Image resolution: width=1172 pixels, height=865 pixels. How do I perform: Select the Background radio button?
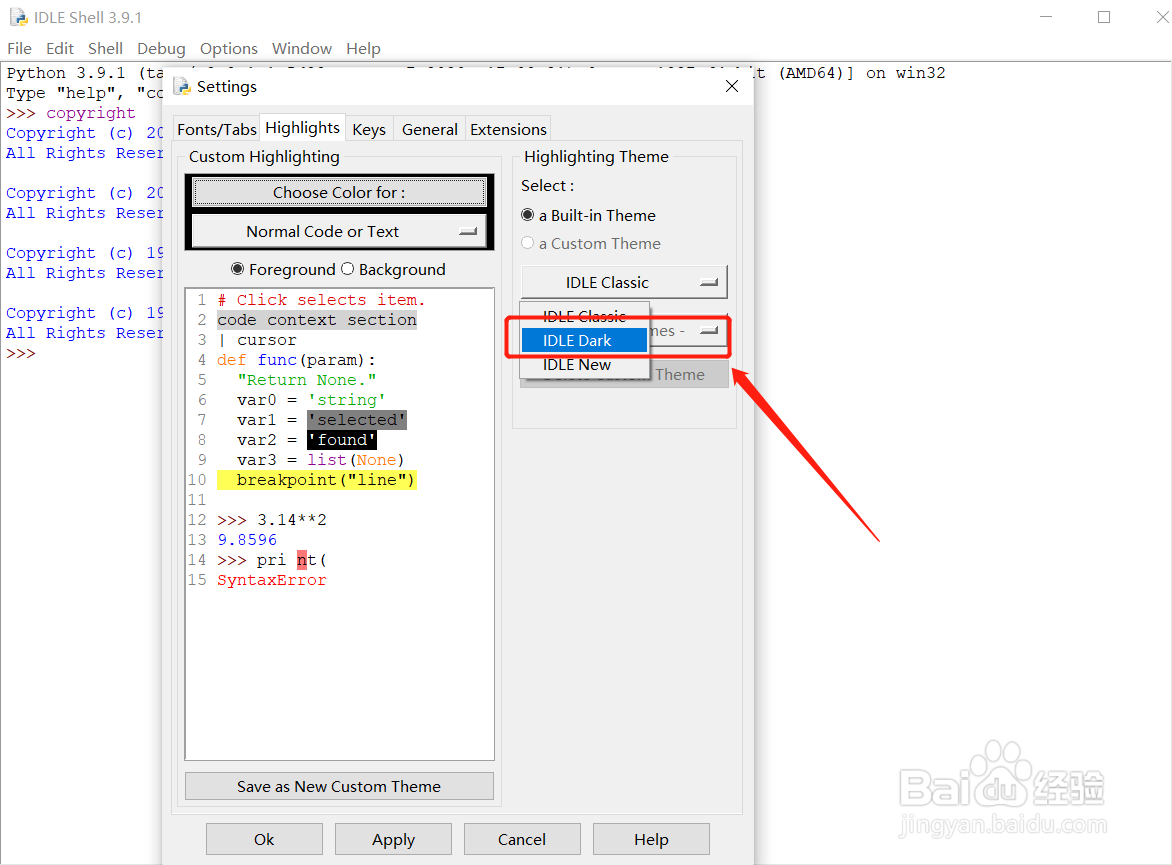pyautogui.click(x=348, y=268)
